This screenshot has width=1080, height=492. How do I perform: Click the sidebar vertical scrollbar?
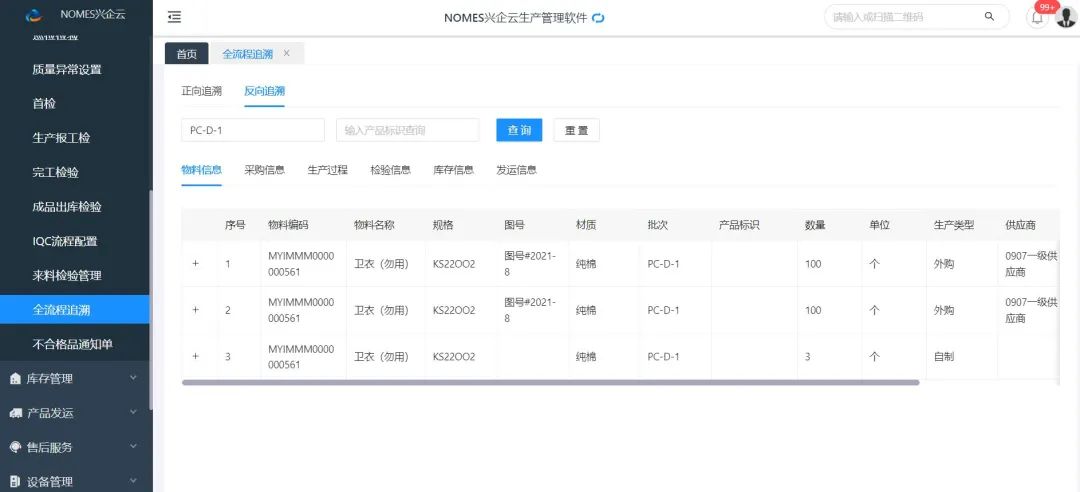(151, 300)
